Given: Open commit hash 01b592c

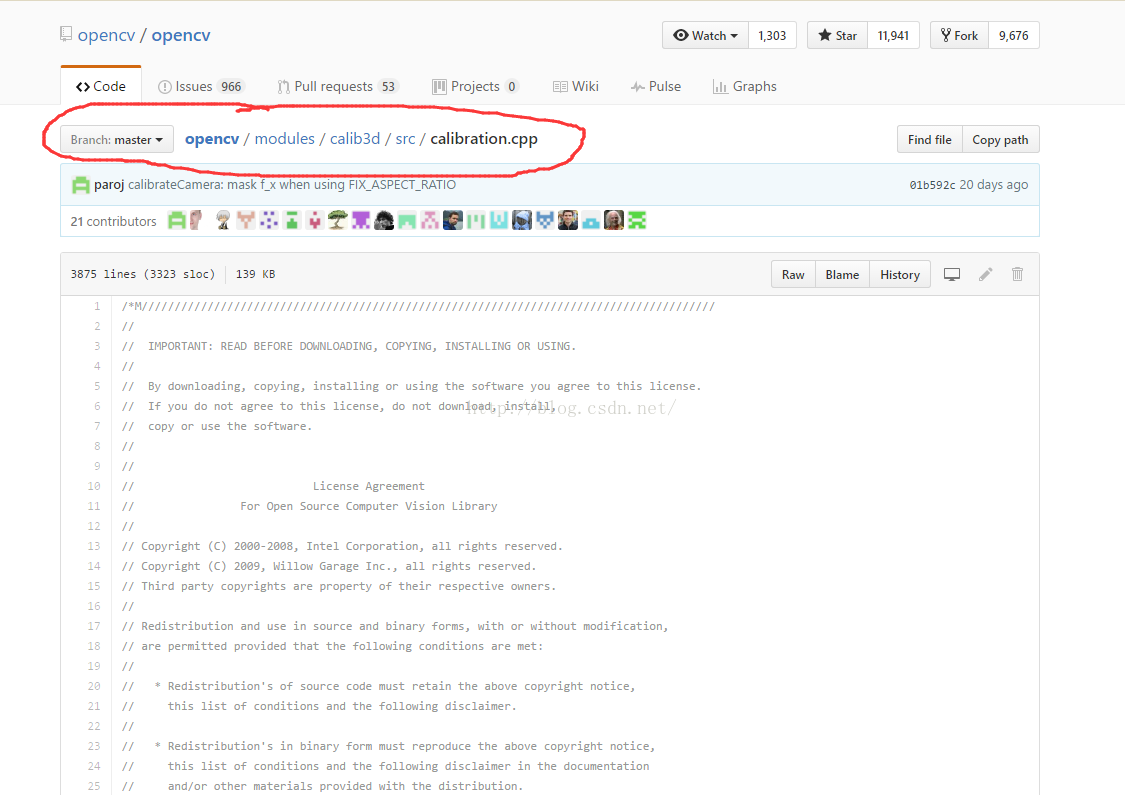Looking at the screenshot, I should point(932,184).
